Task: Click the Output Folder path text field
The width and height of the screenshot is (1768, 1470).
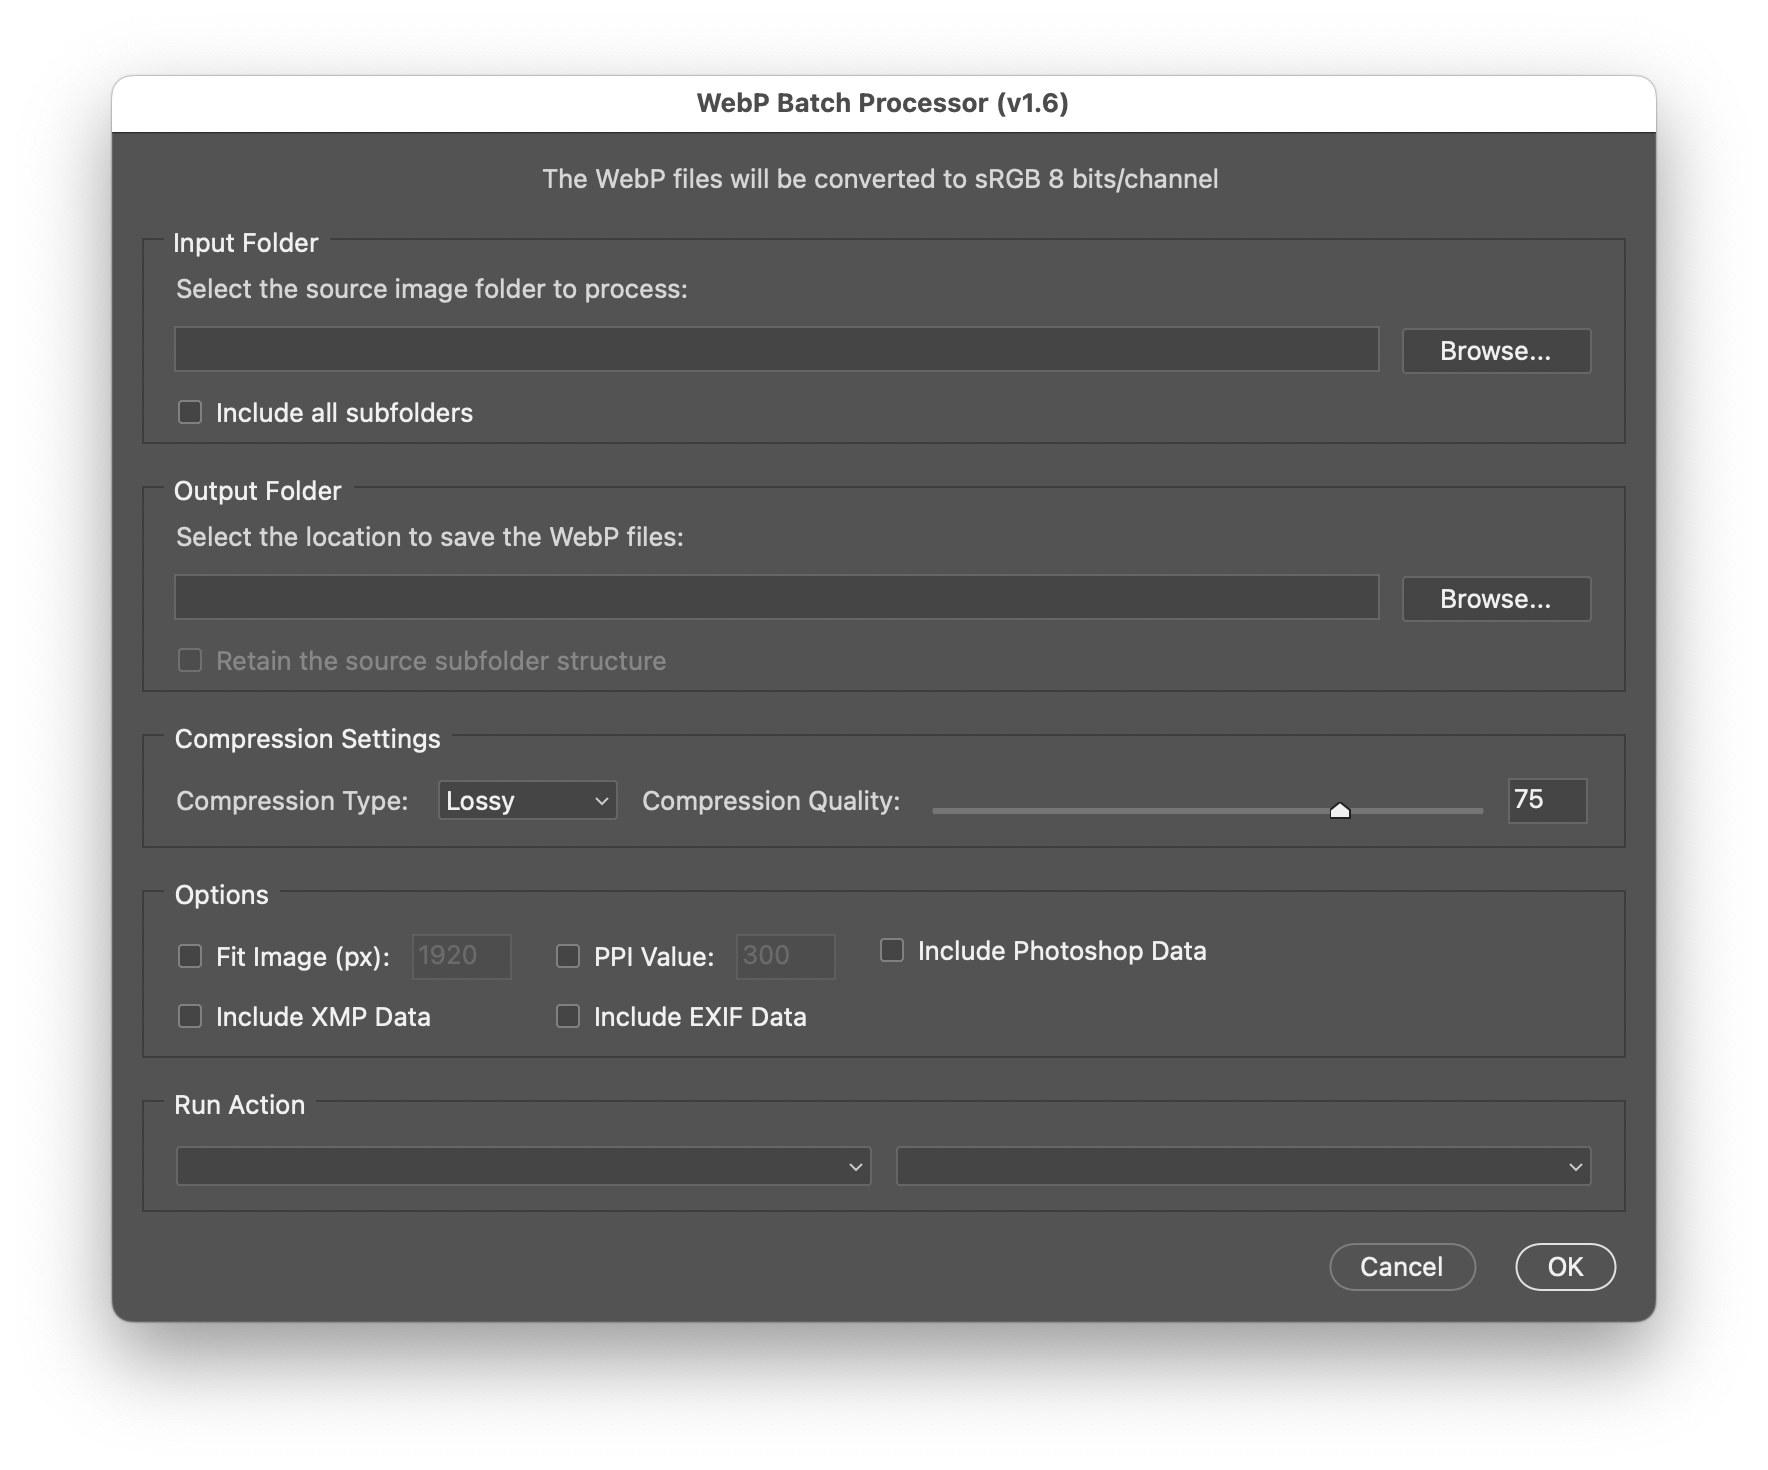Action: (x=778, y=597)
